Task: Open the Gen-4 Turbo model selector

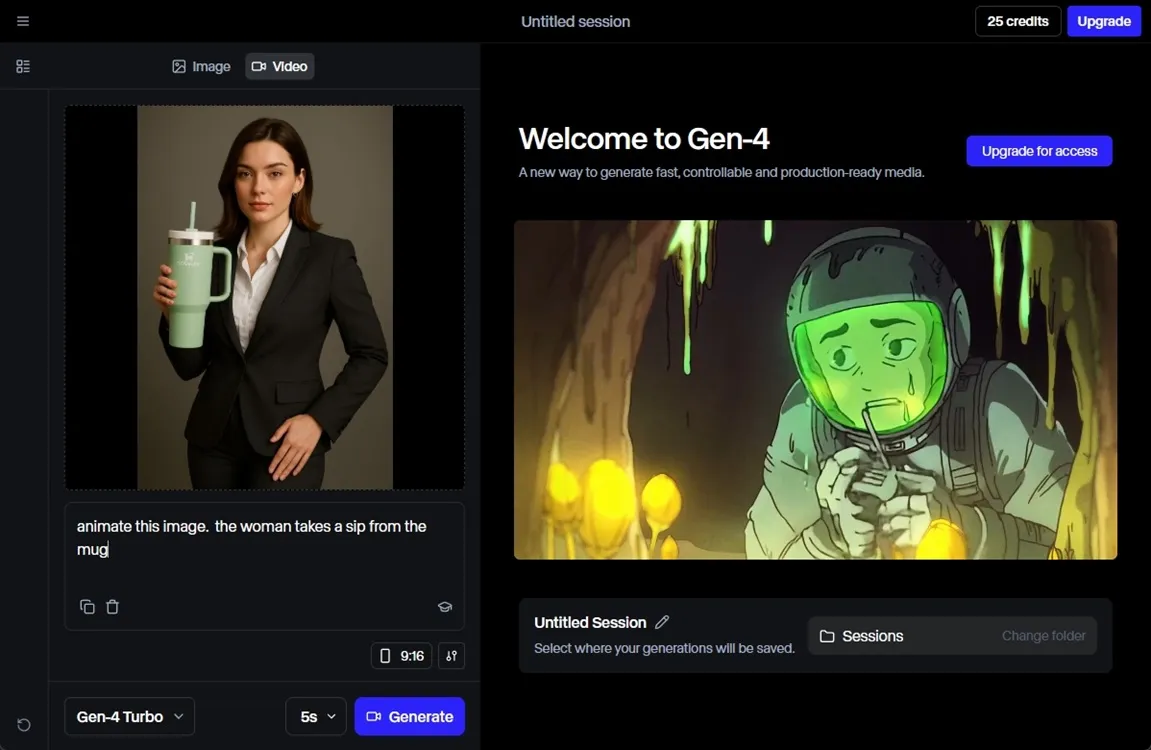Action: click(129, 716)
